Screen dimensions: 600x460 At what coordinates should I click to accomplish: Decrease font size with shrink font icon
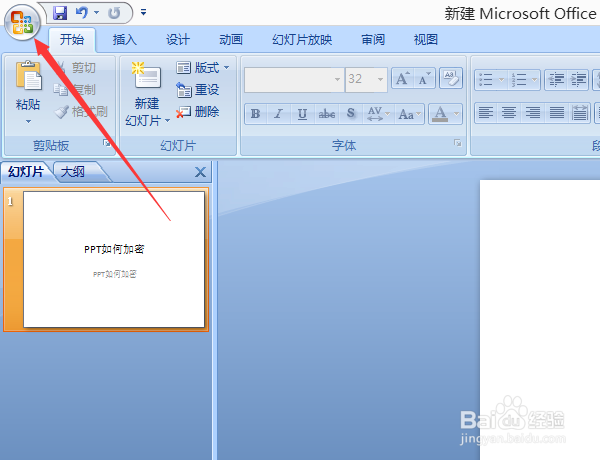coord(424,78)
